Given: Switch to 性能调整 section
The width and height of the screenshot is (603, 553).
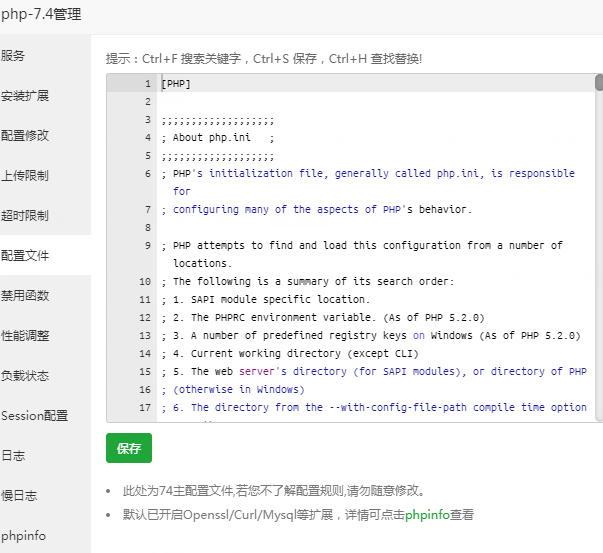Looking at the screenshot, I should pyautogui.click(x=25, y=335).
